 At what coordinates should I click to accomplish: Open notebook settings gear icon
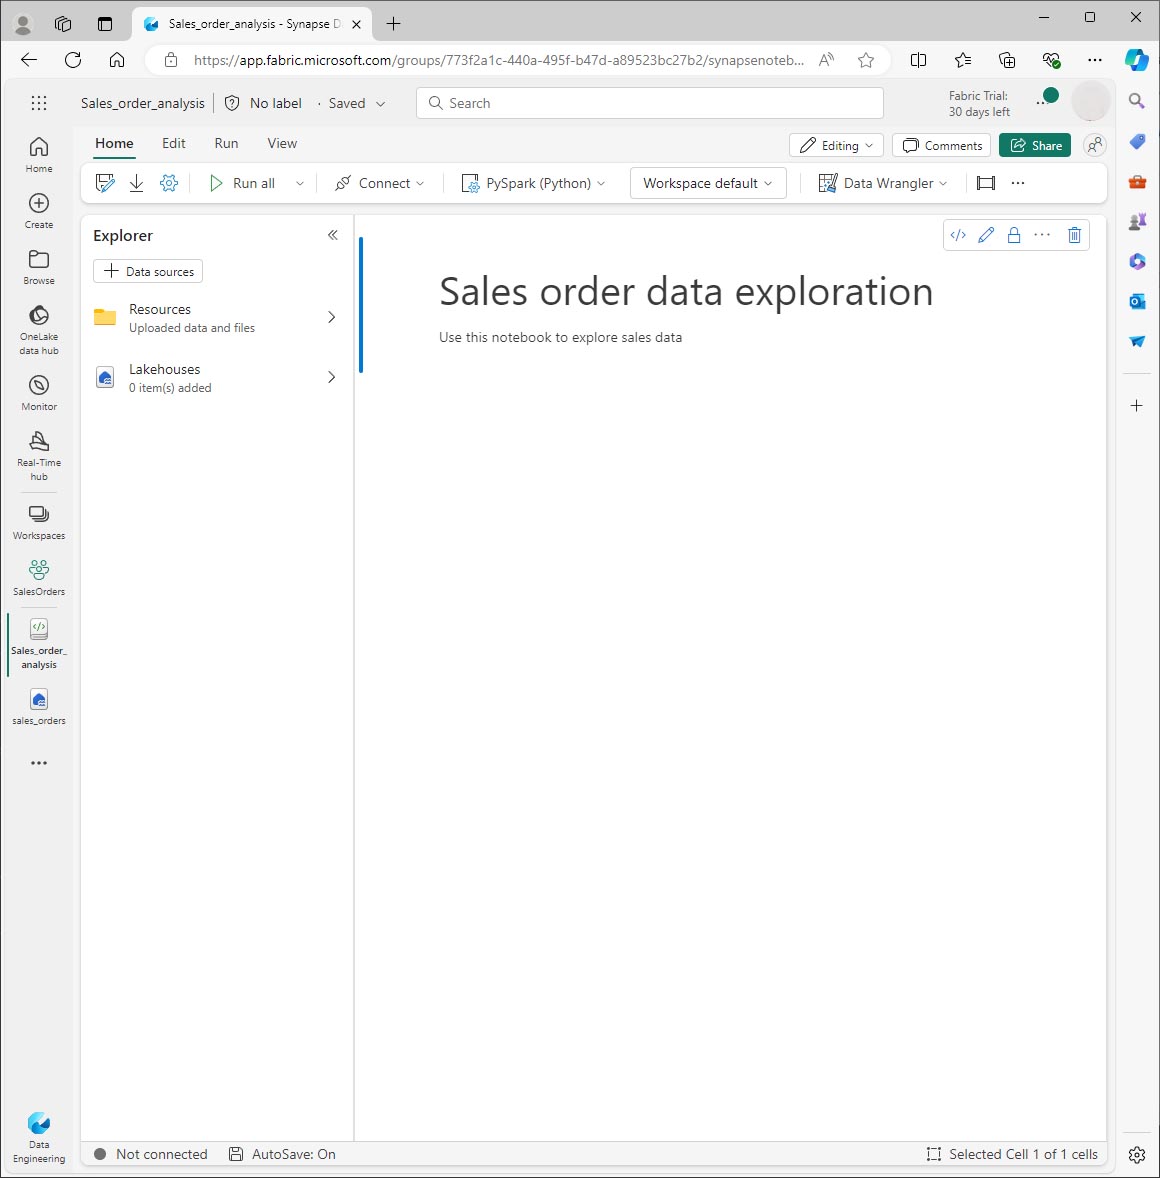(169, 183)
